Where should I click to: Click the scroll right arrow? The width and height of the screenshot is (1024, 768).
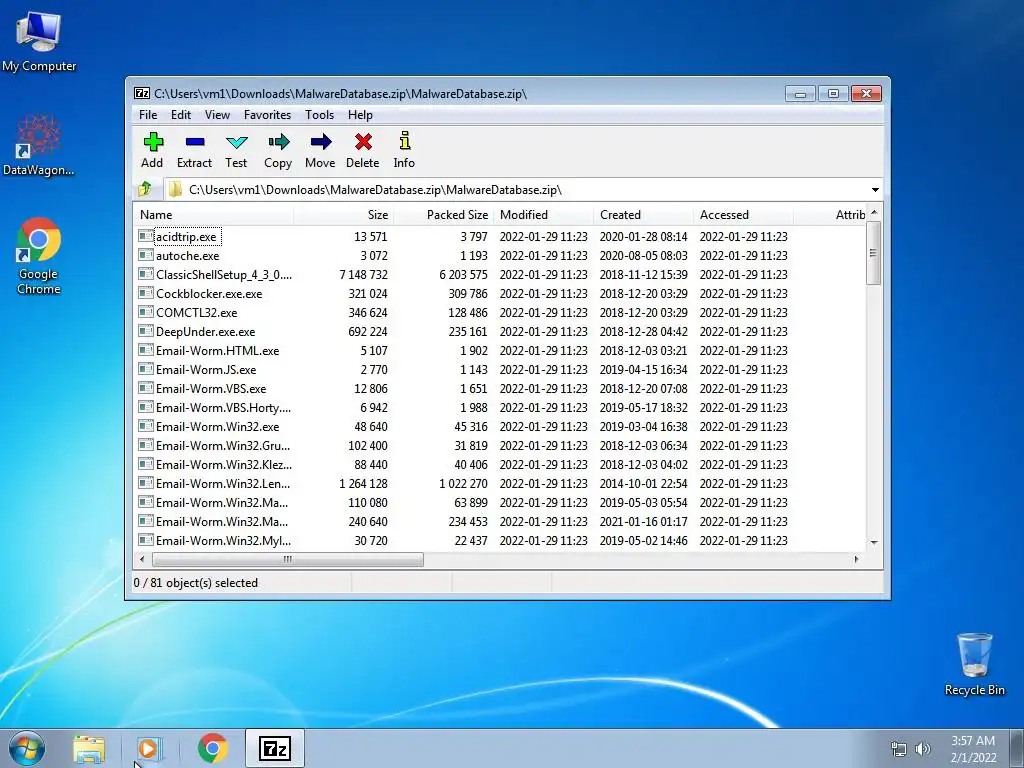[x=856, y=559]
